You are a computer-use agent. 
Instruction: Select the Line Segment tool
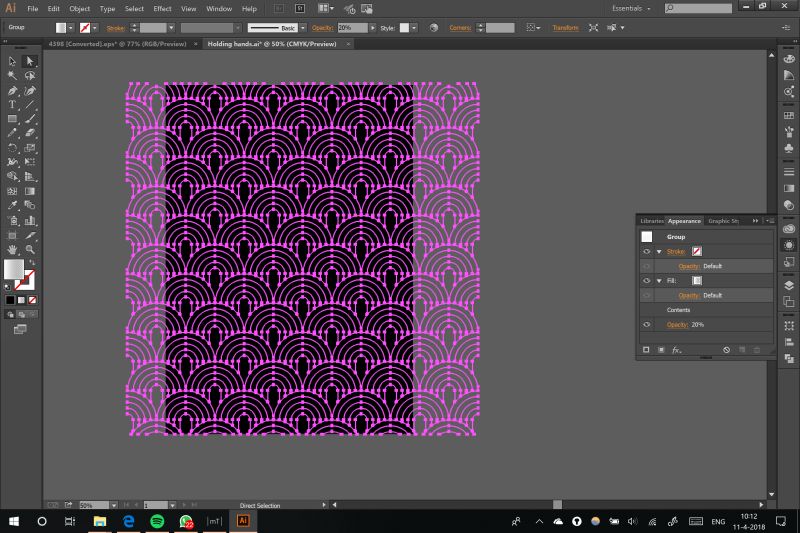pos(30,105)
